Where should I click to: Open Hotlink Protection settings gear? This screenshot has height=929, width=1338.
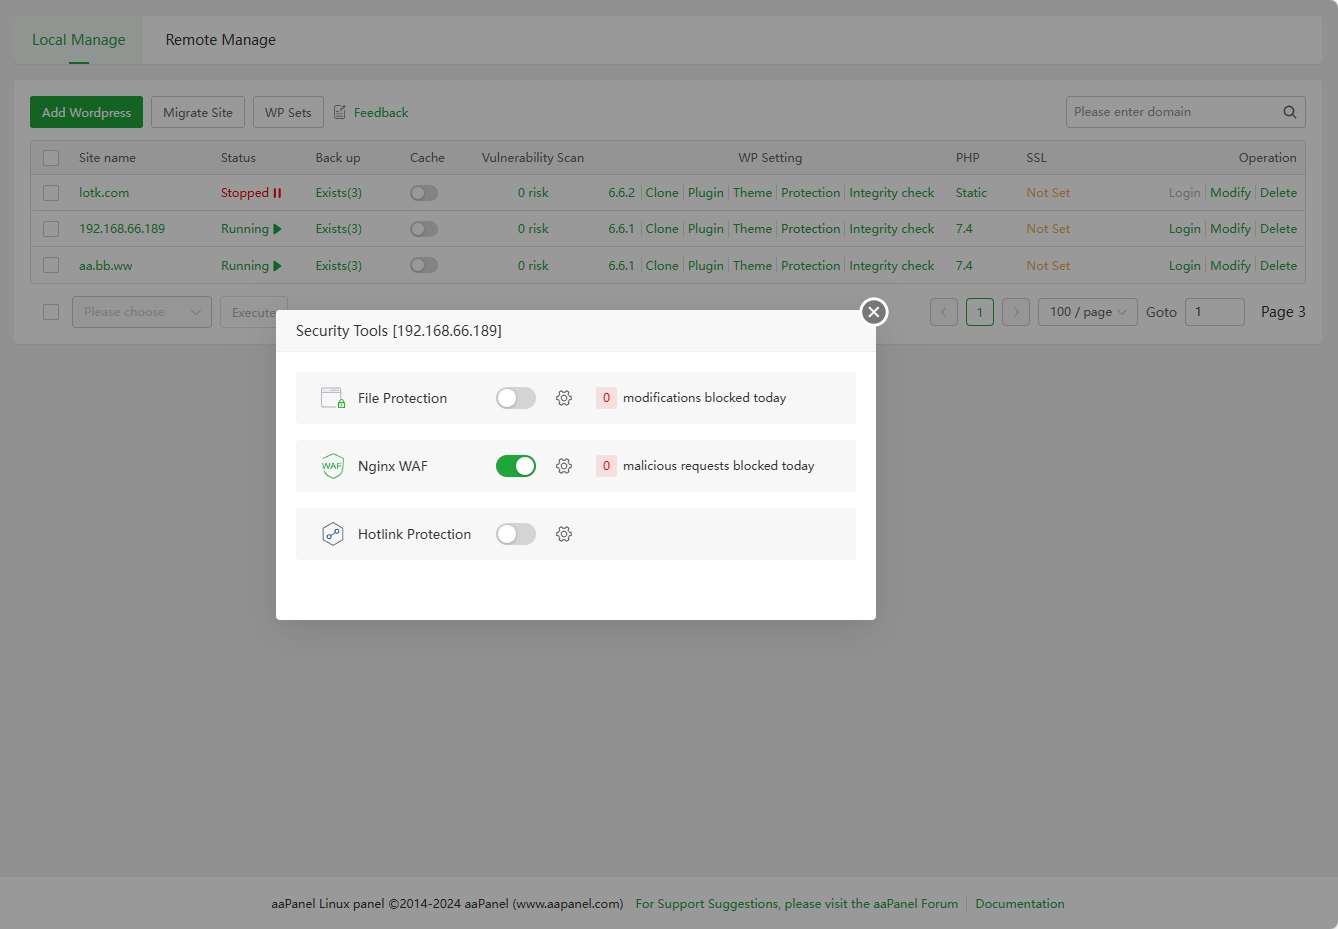[564, 534]
